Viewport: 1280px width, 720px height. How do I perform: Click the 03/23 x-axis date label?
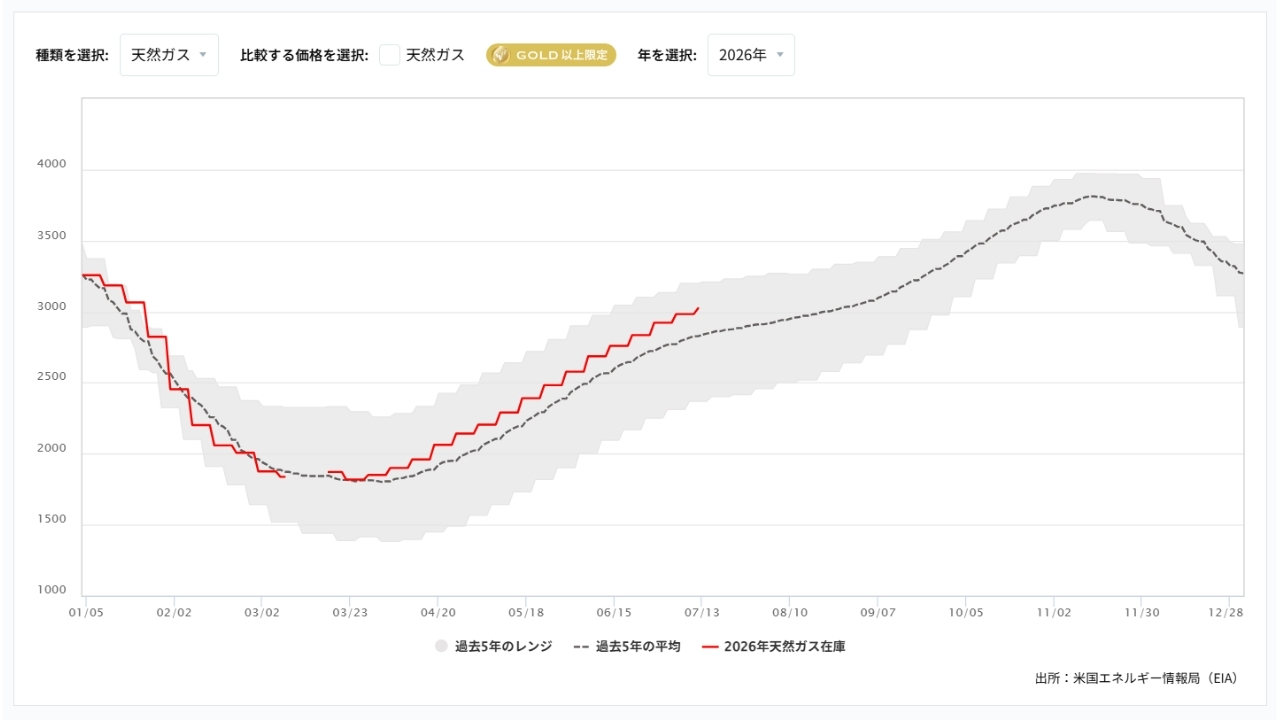349,612
